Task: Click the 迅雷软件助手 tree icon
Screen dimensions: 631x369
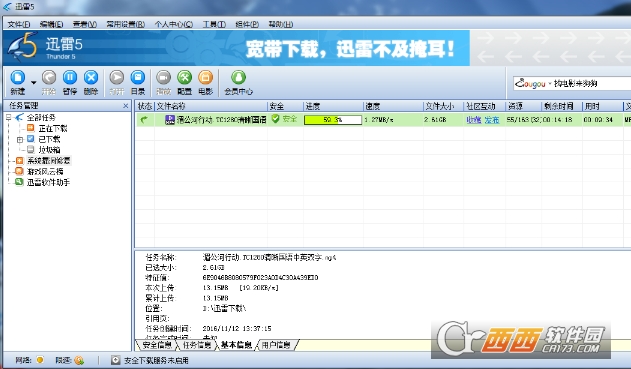Action: coord(19,182)
